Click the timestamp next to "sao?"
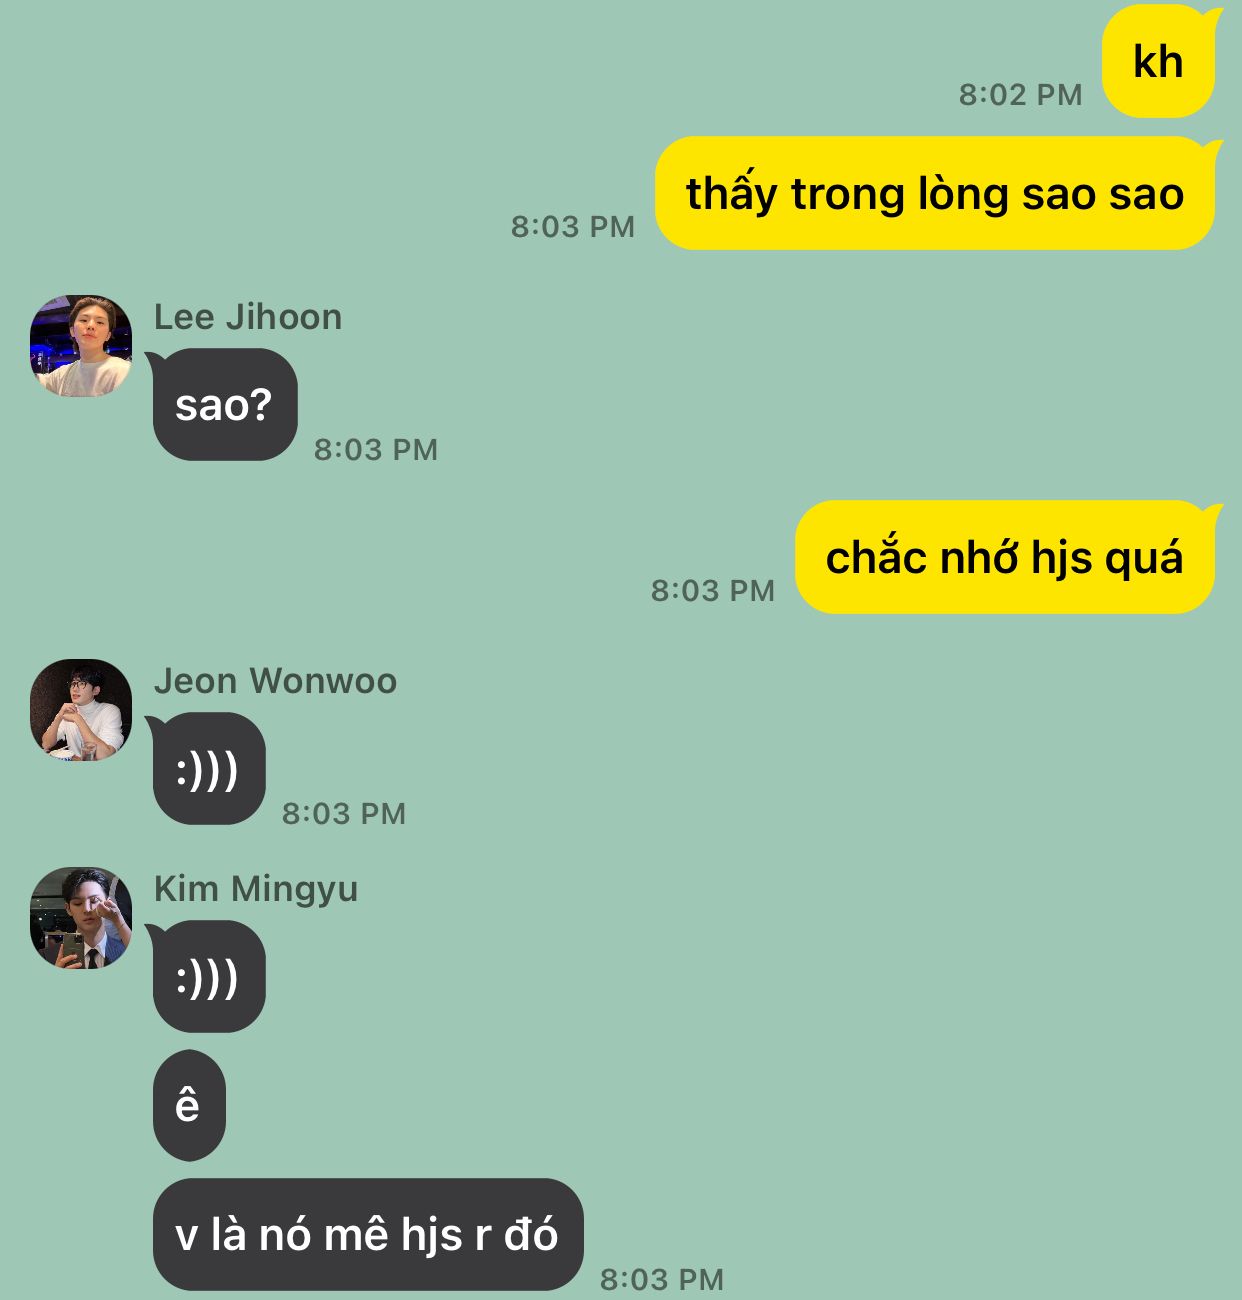The image size is (1242, 1300). point(376,450)
